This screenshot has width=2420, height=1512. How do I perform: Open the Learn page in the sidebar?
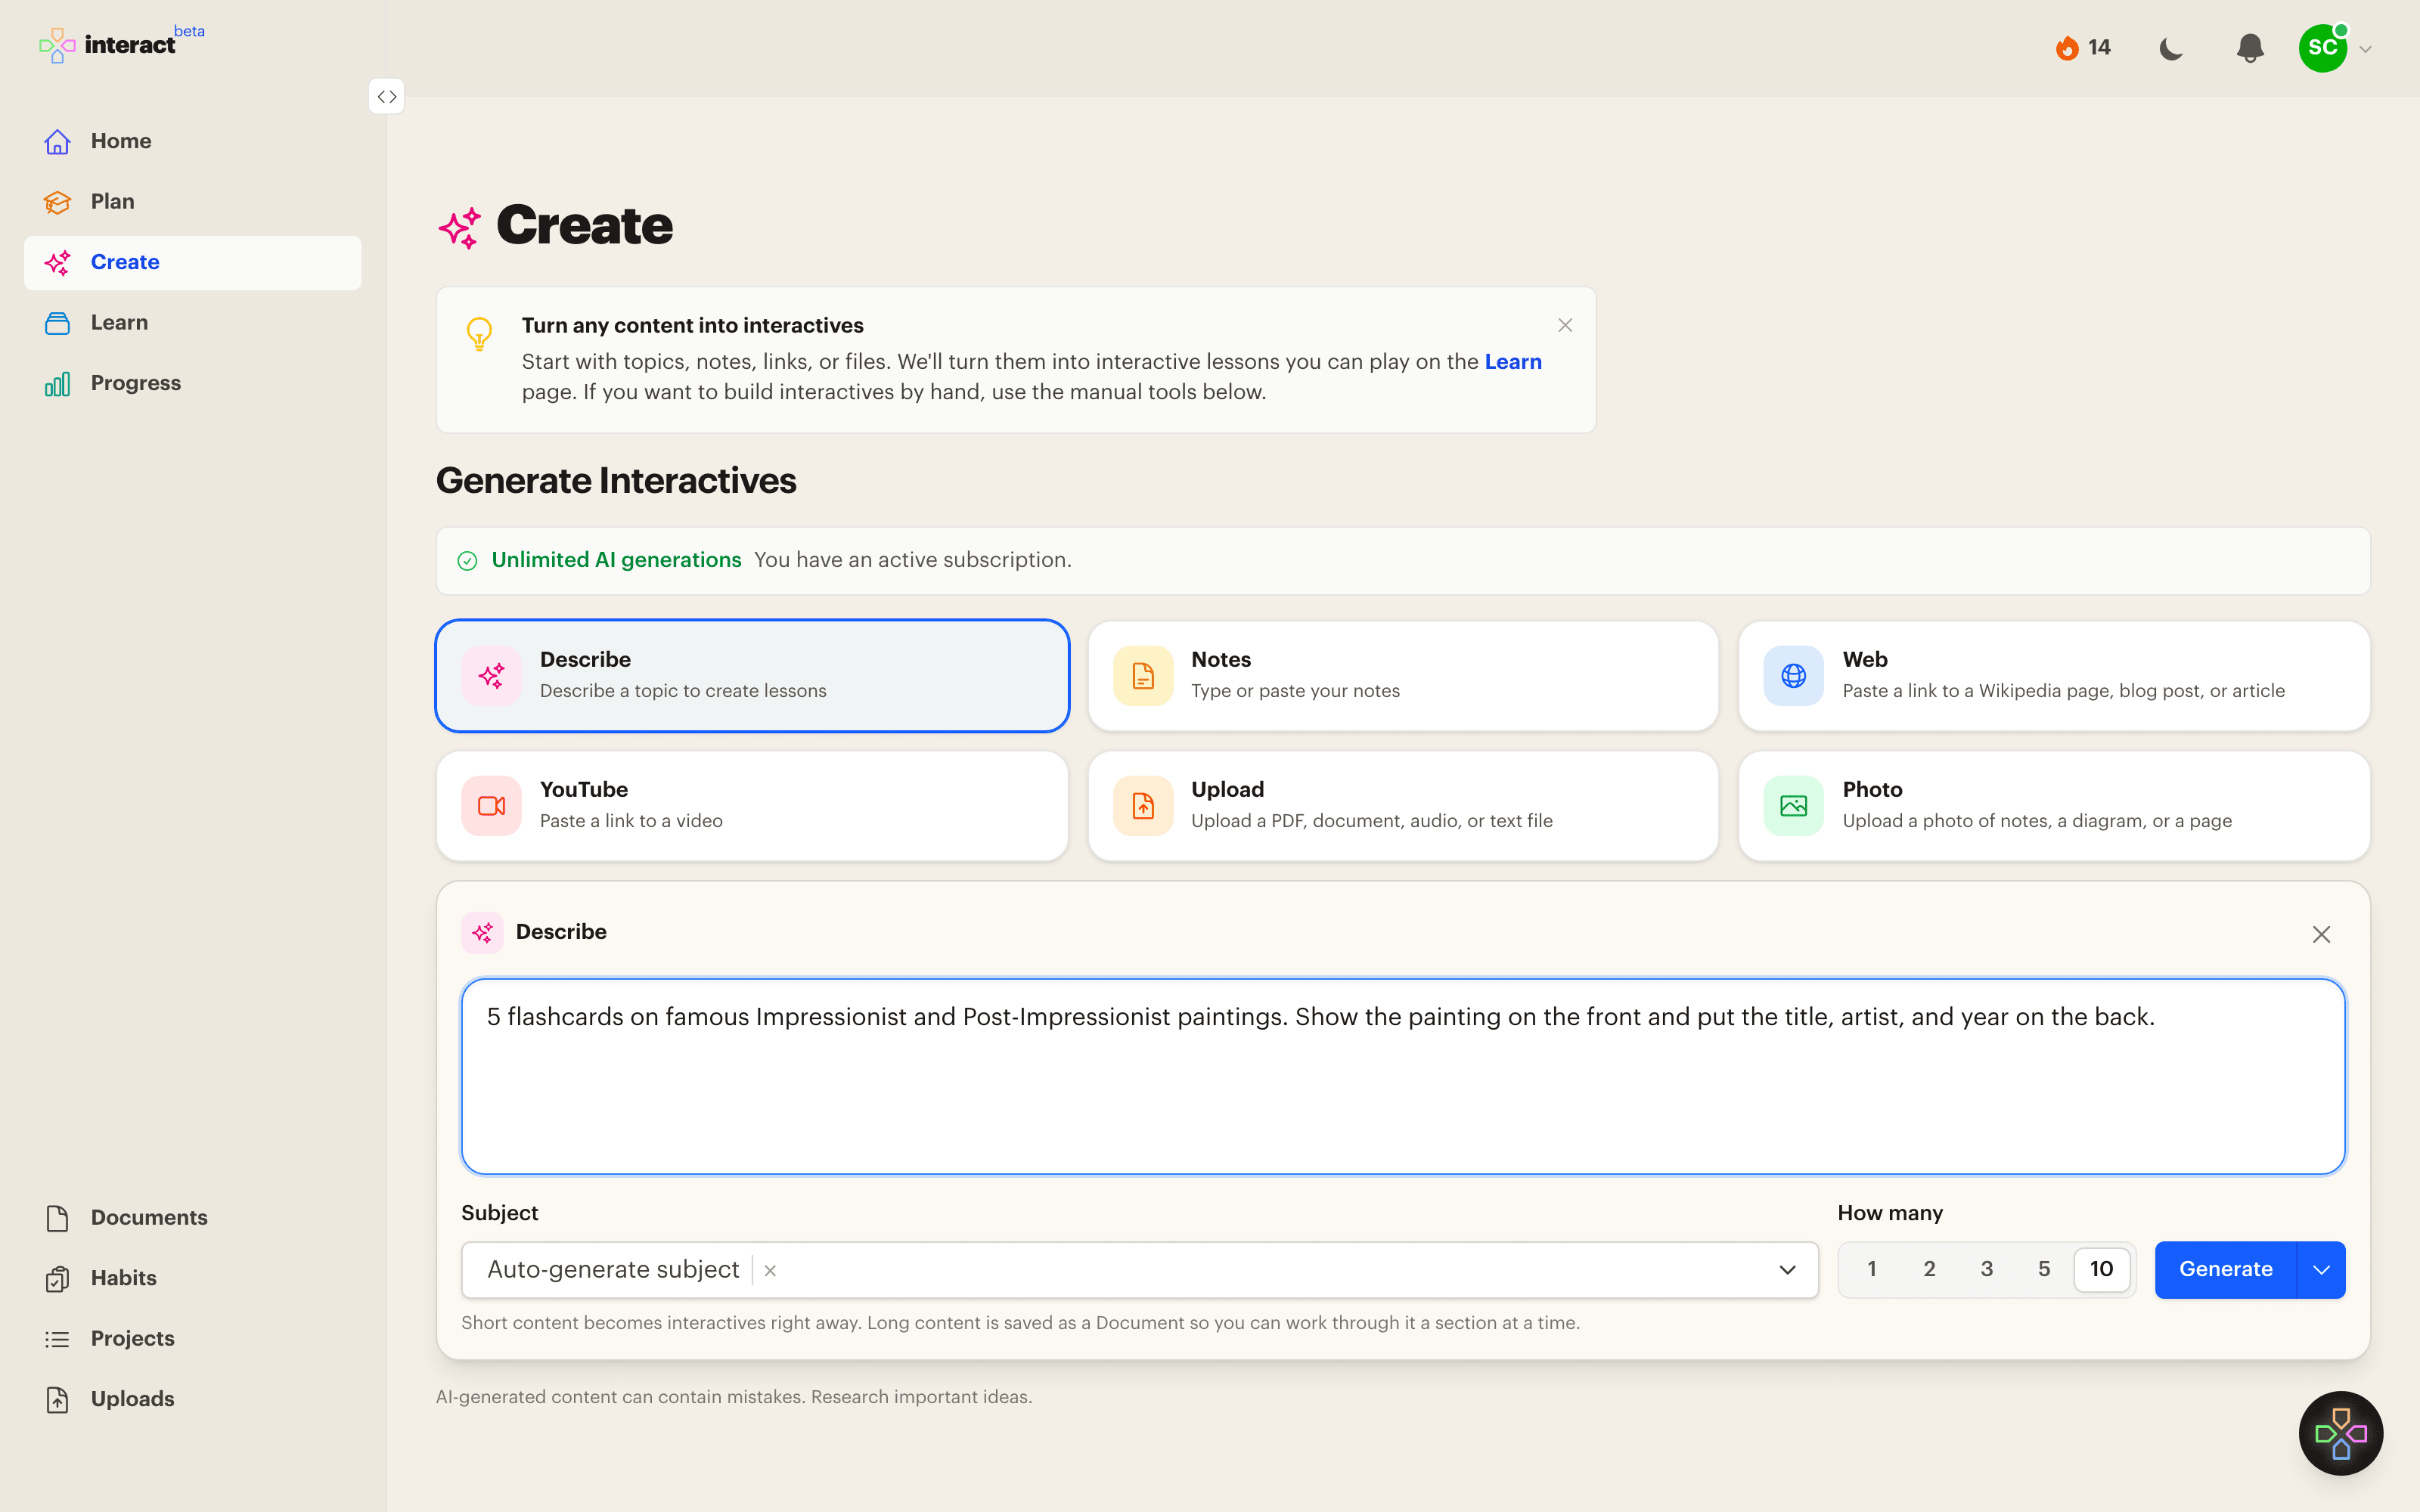(193, 323)
